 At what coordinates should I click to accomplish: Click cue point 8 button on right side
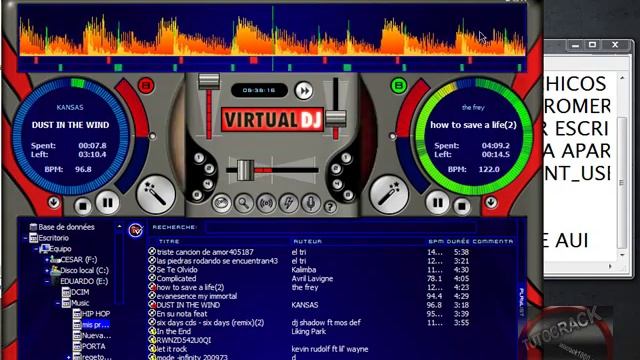[348, 195]
